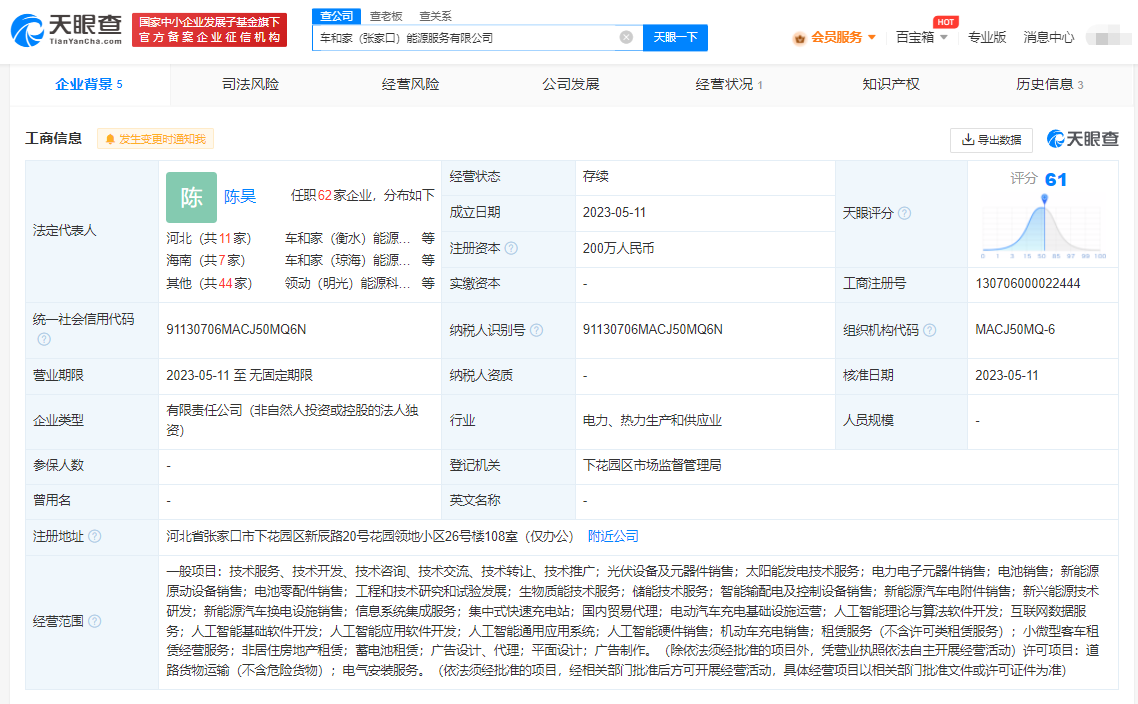Click 领动（明光）能源科 company link

pos(348,284)
